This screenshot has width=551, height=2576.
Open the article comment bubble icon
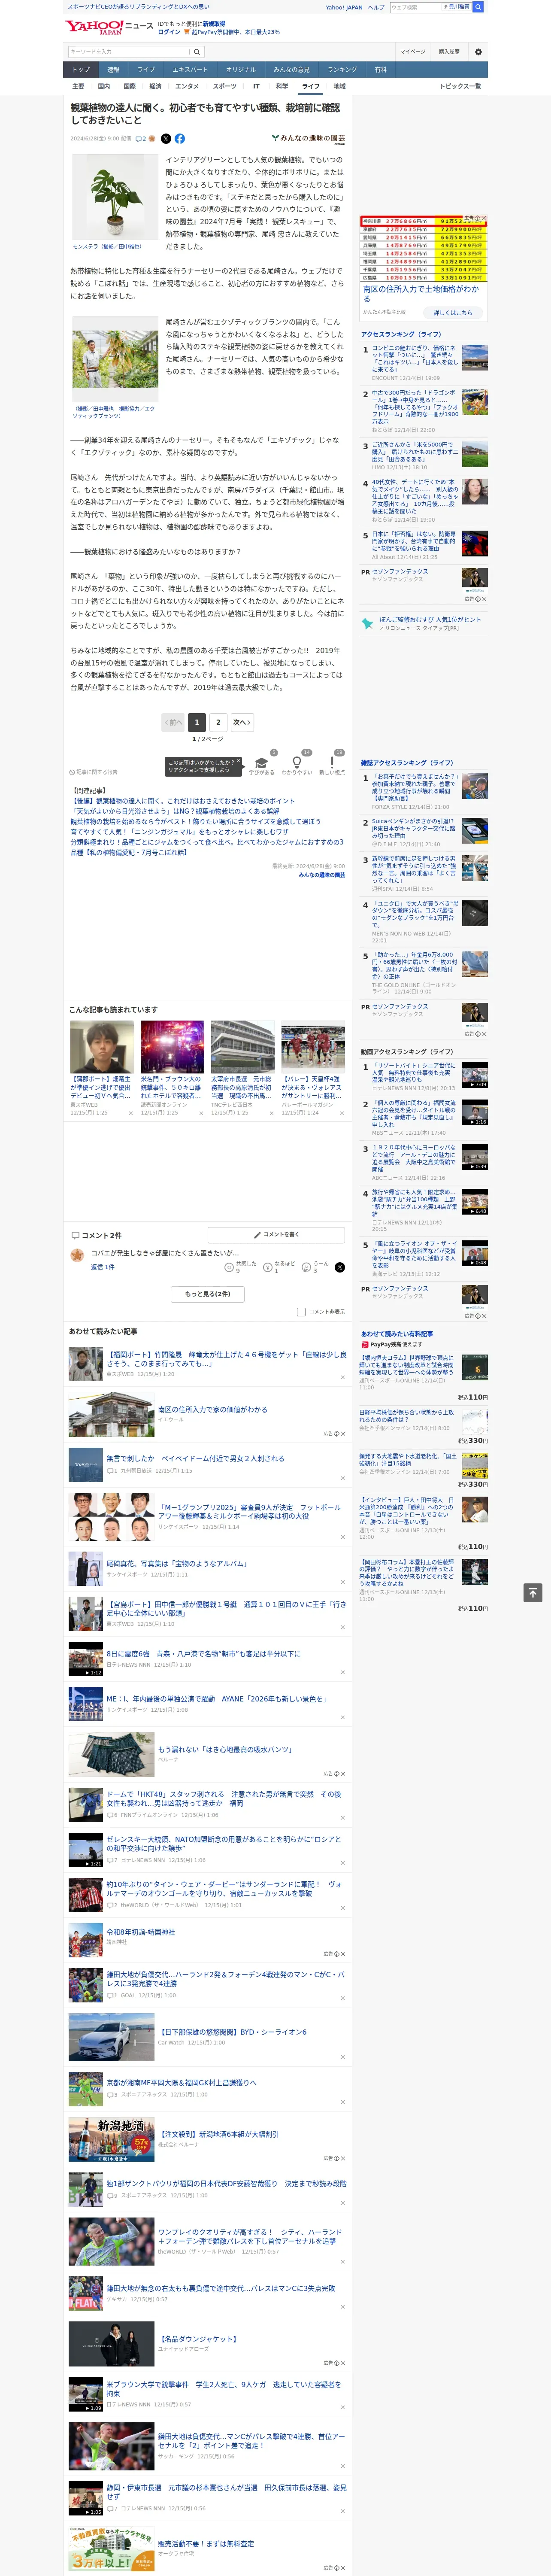click(x=138, y=139)
